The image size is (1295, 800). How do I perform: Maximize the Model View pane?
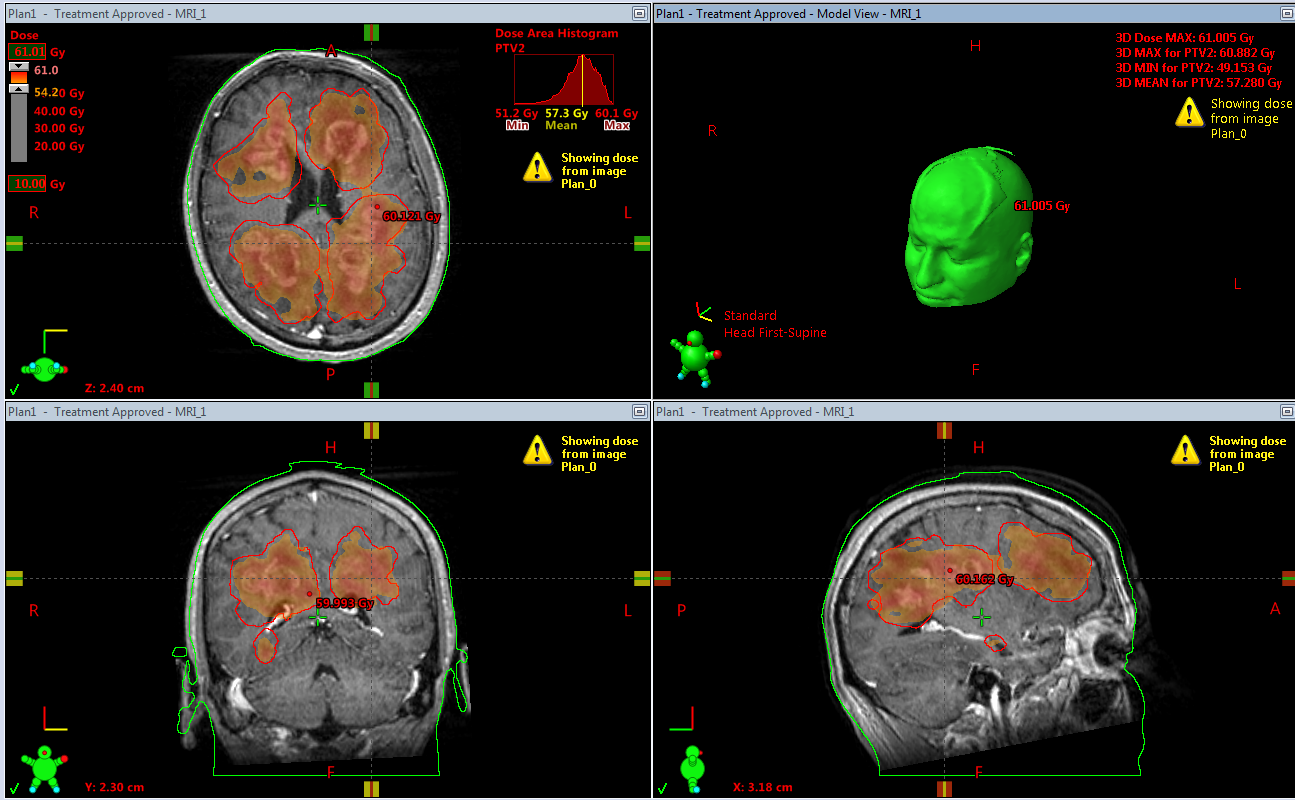coord(1286,13)
